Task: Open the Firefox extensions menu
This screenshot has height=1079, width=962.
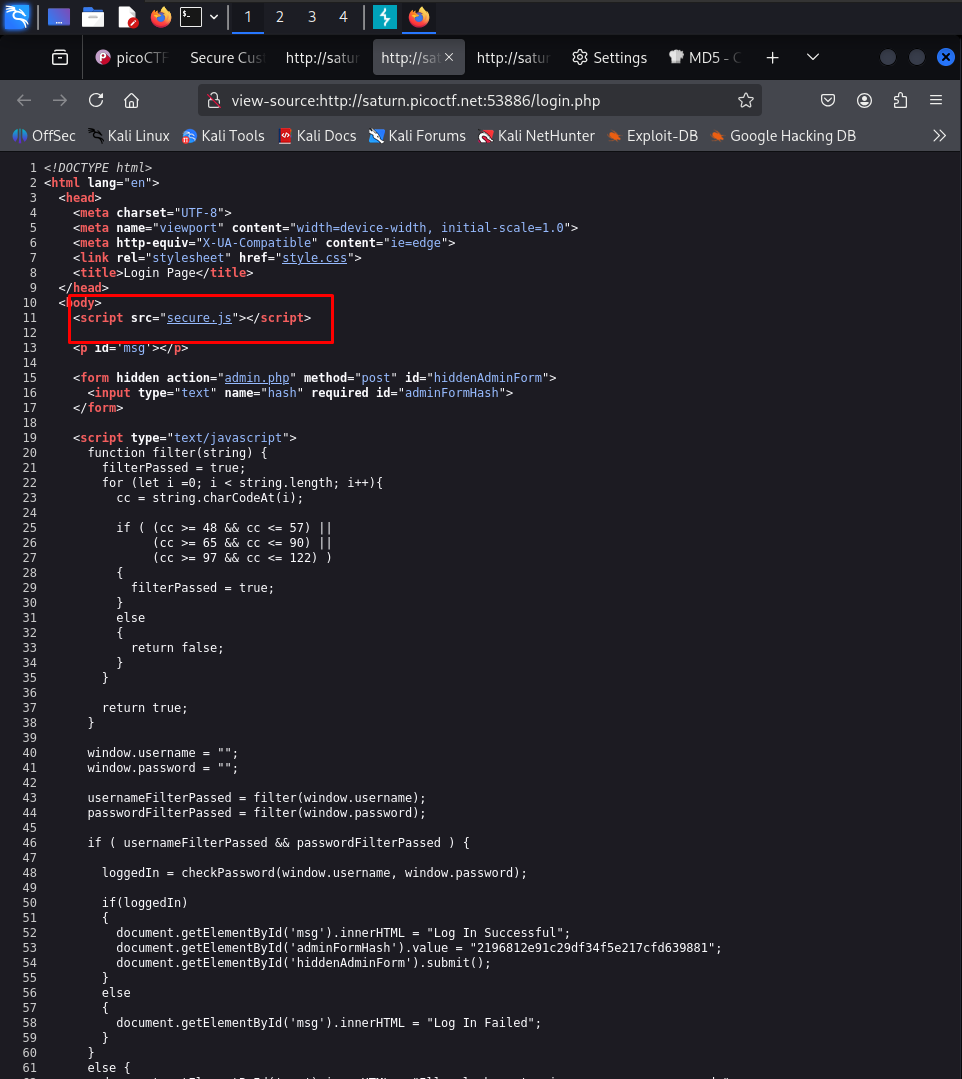Action: point(900,100)
